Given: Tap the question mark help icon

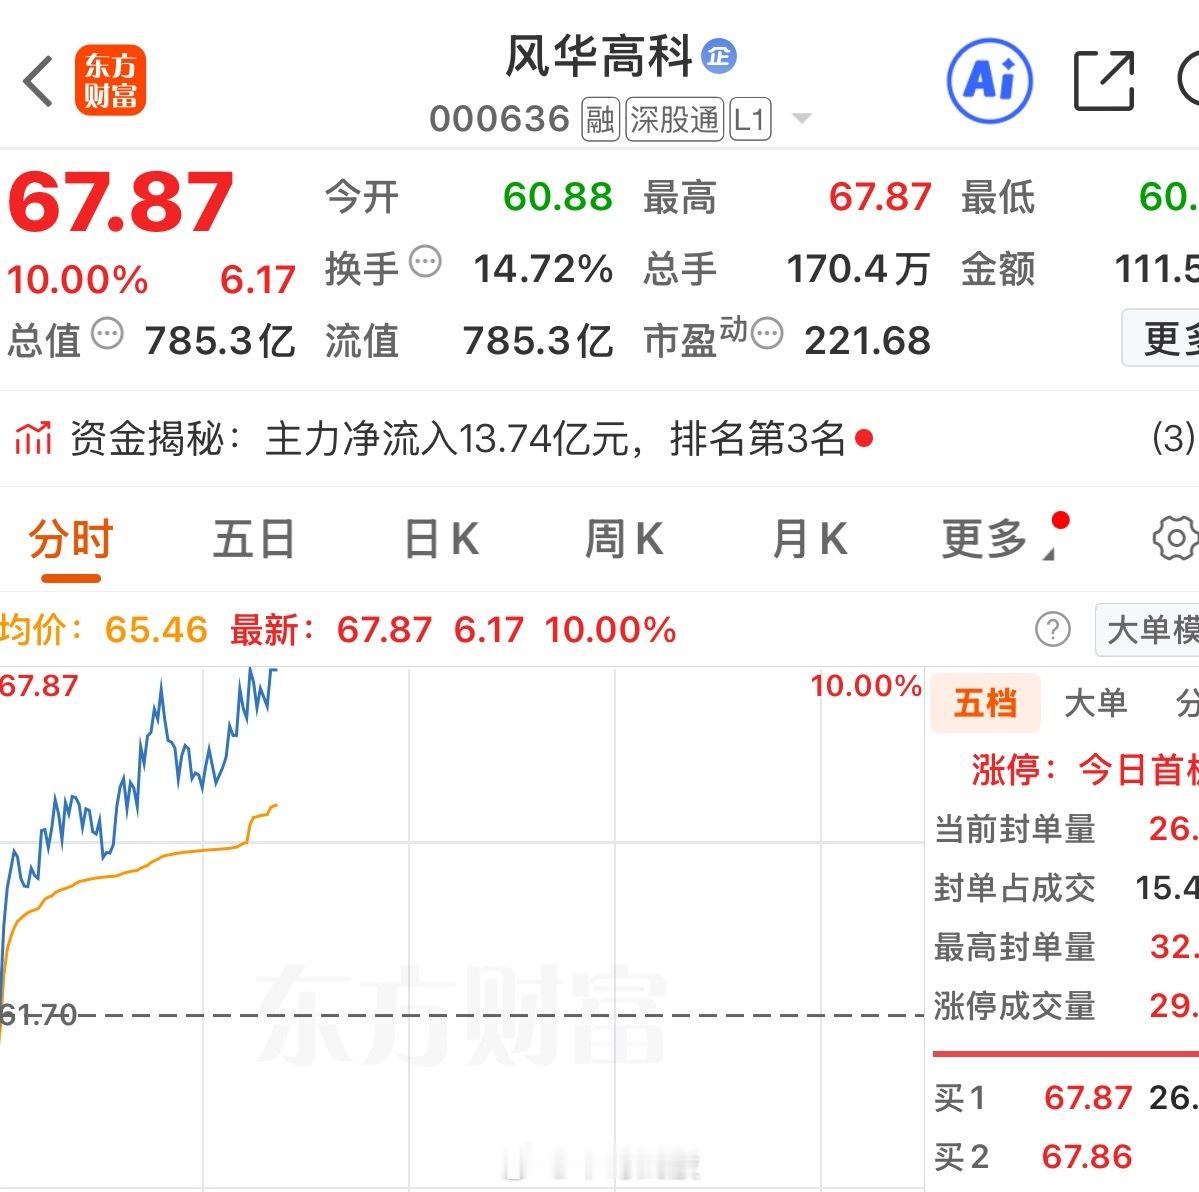Looking at the screenshot, I should coord(1053,629).
